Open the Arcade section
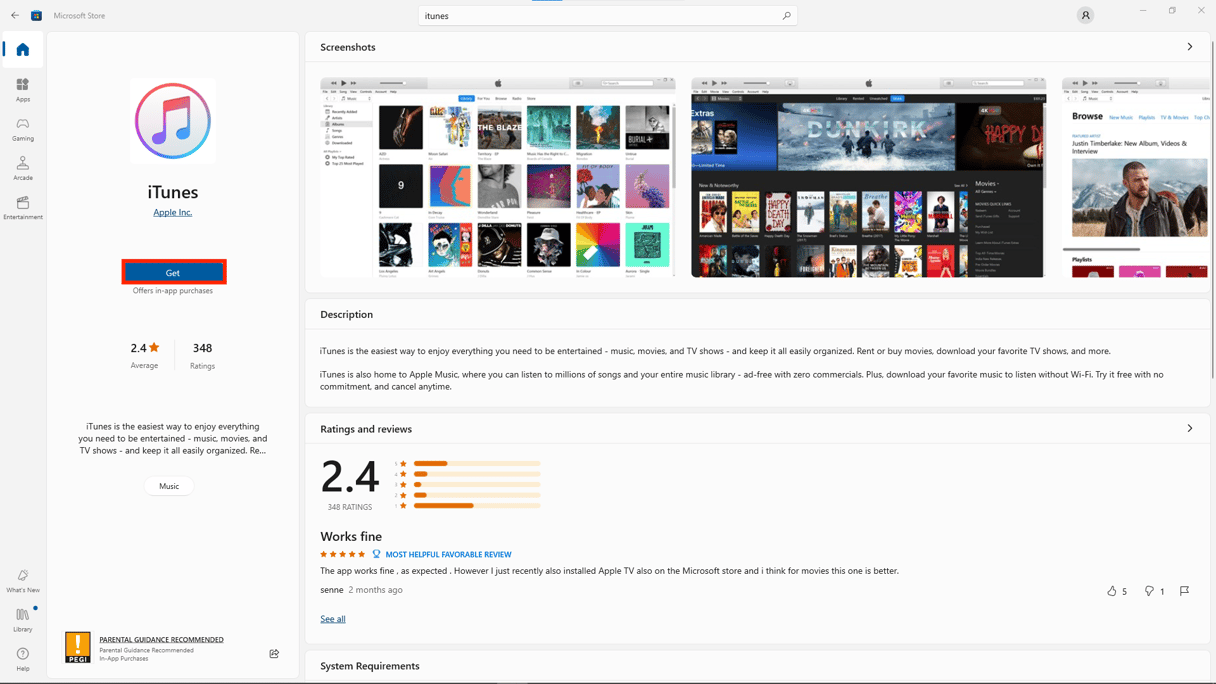 (x=22, y=168)
